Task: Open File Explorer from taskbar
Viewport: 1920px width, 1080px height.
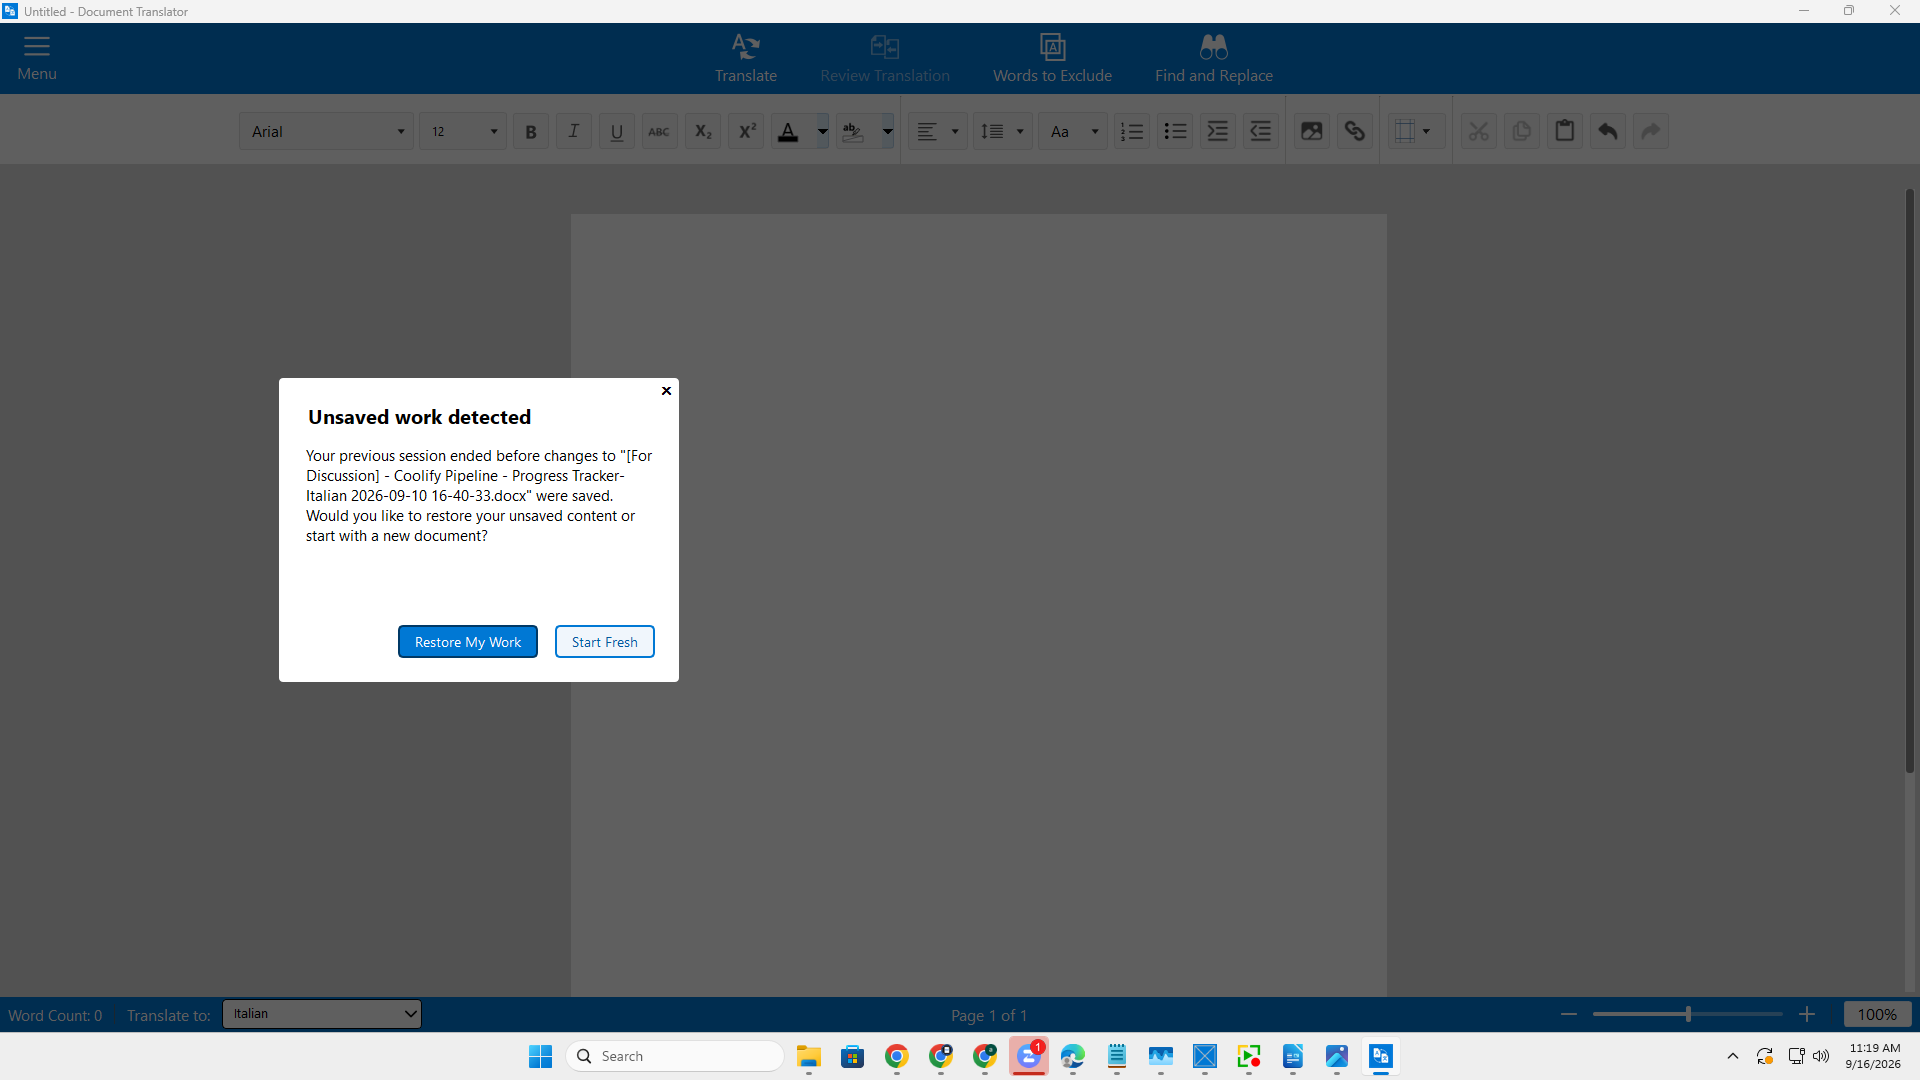Action: point(809,1056)
